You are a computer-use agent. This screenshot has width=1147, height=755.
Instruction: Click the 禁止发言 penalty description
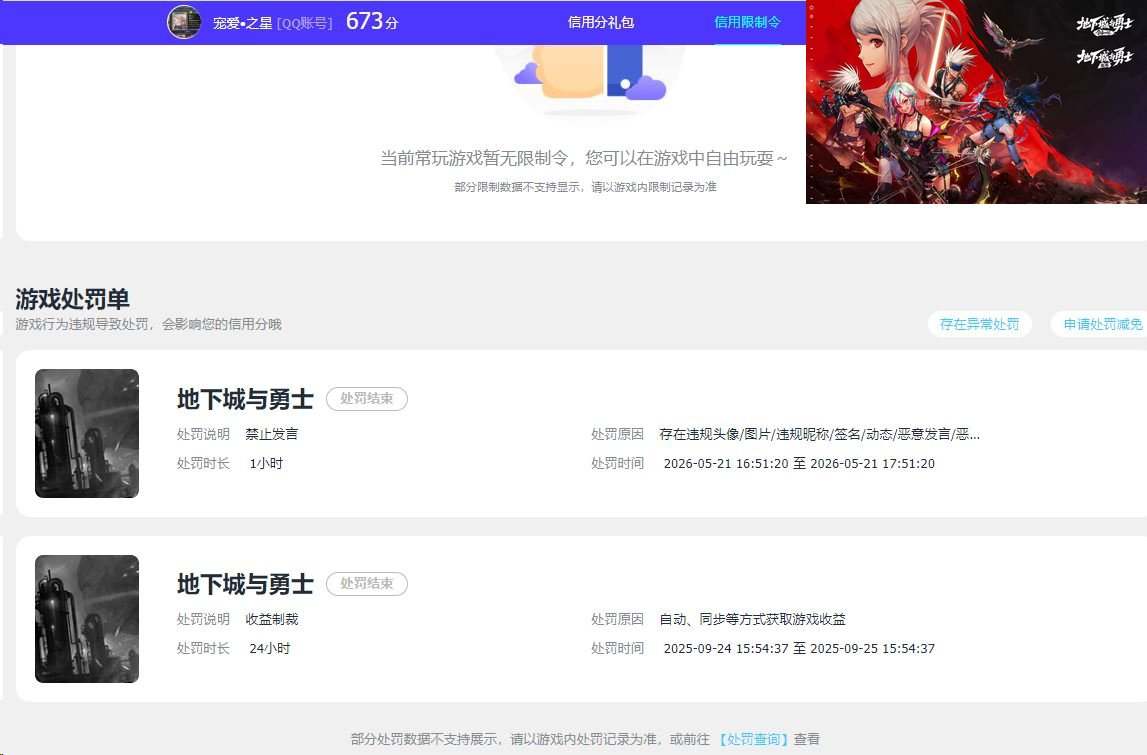[x=271, y=434]
